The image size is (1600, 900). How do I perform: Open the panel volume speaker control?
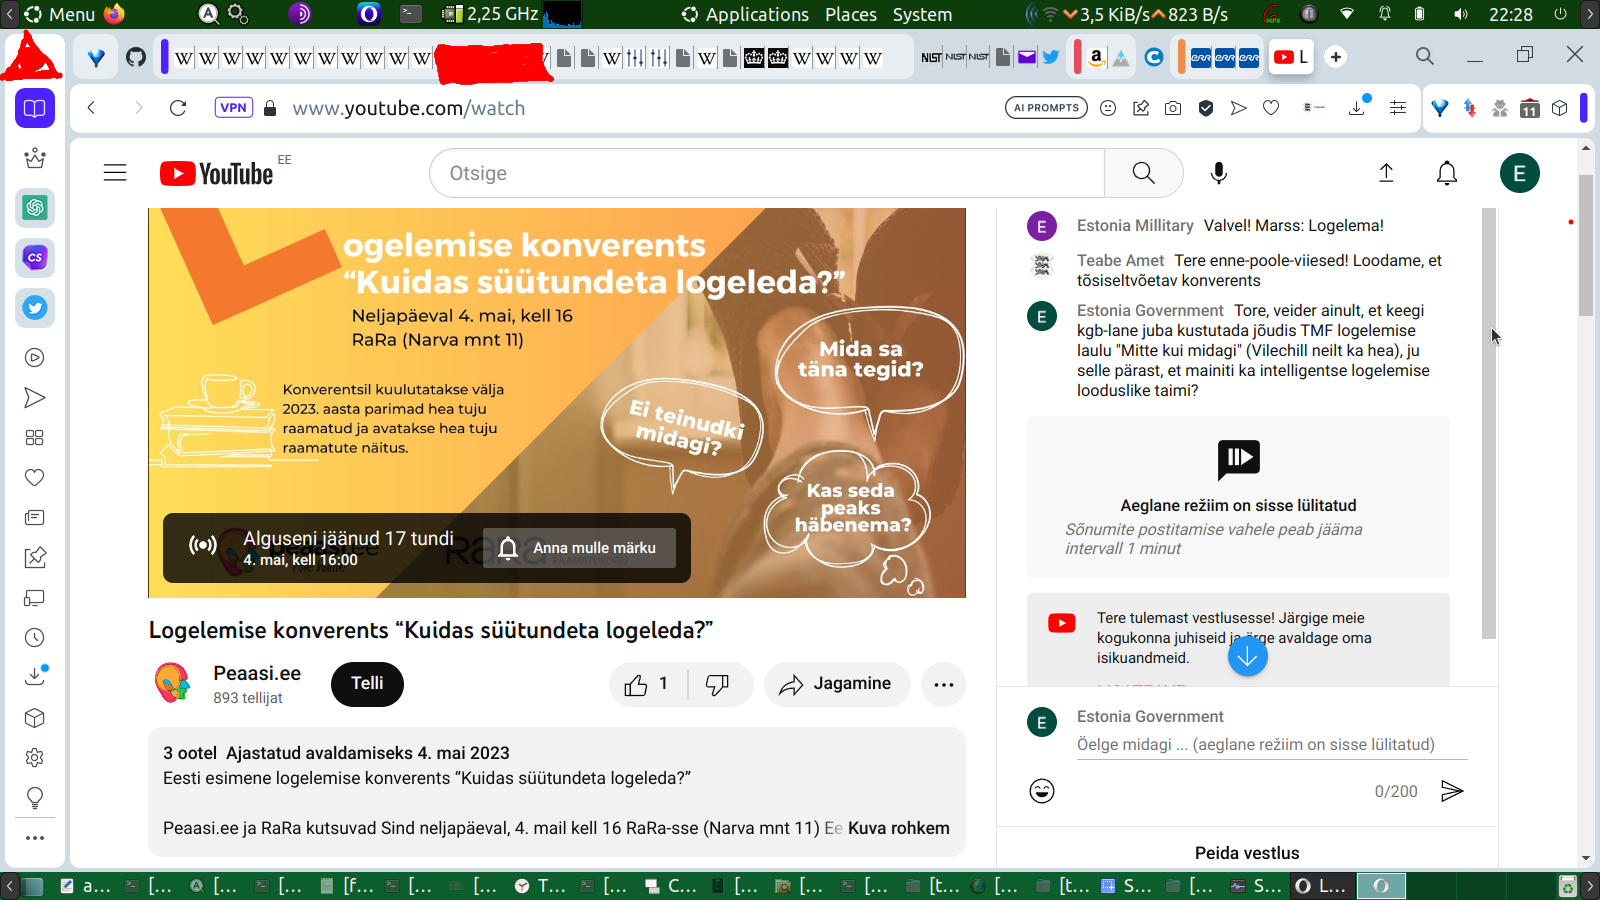pos(1461,14)
